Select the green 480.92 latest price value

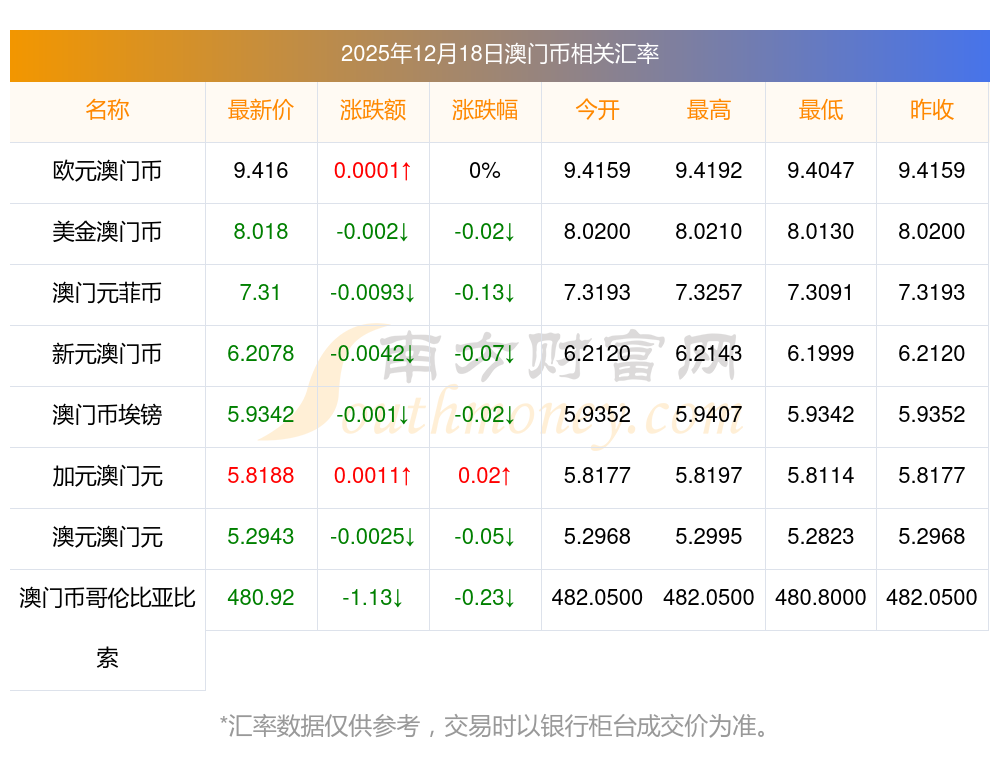point(261,598)
